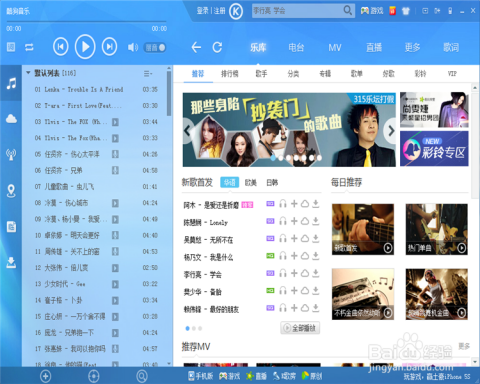Play MV for song 03 Ylvis

point(115,122)
